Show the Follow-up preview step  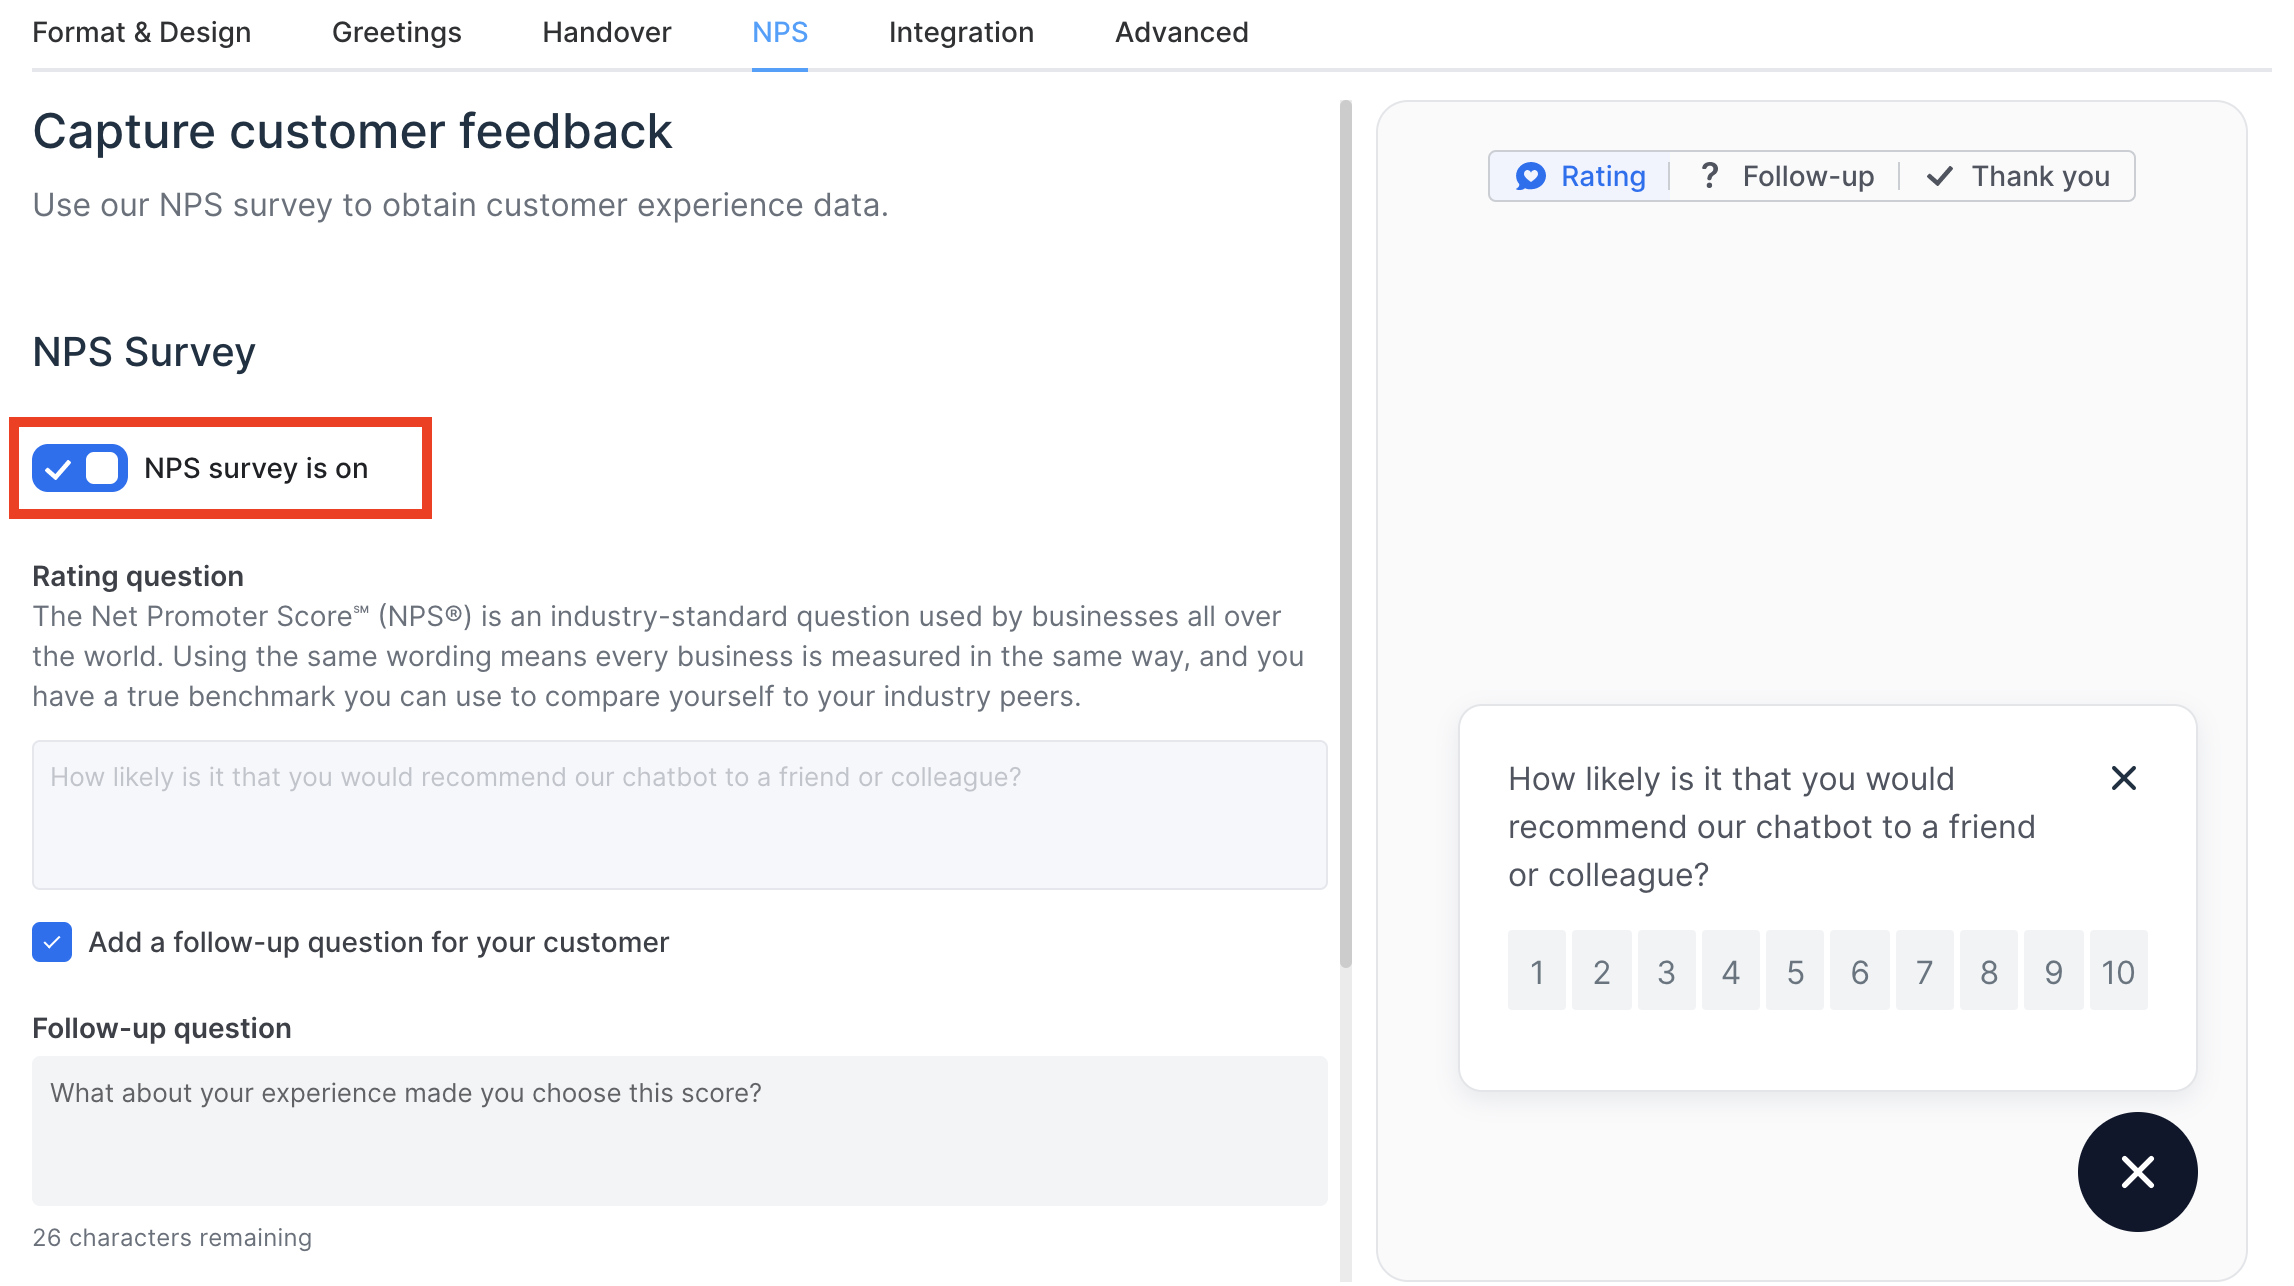[1786, 176]
